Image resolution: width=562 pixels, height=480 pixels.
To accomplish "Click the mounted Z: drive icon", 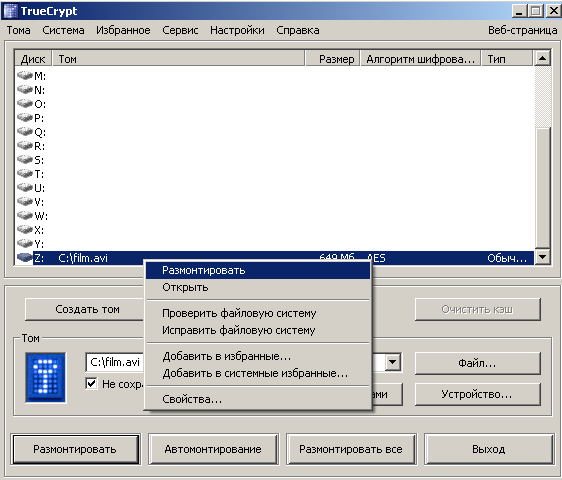I will [x=25, y=258].
